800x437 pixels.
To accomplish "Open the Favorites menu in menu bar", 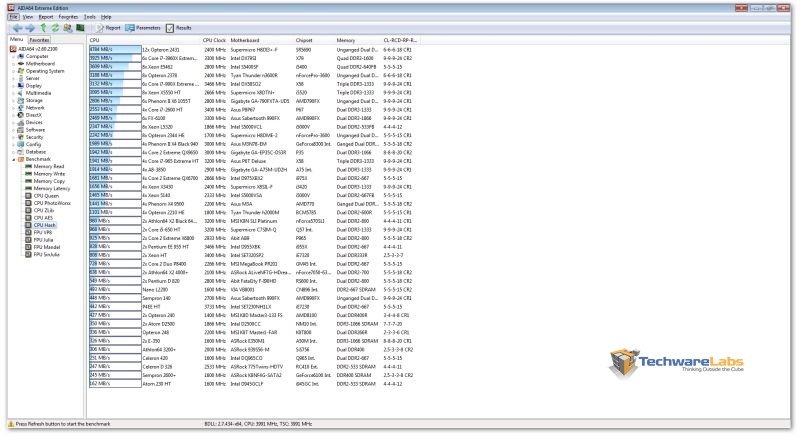I will click(x=68, y=17).
